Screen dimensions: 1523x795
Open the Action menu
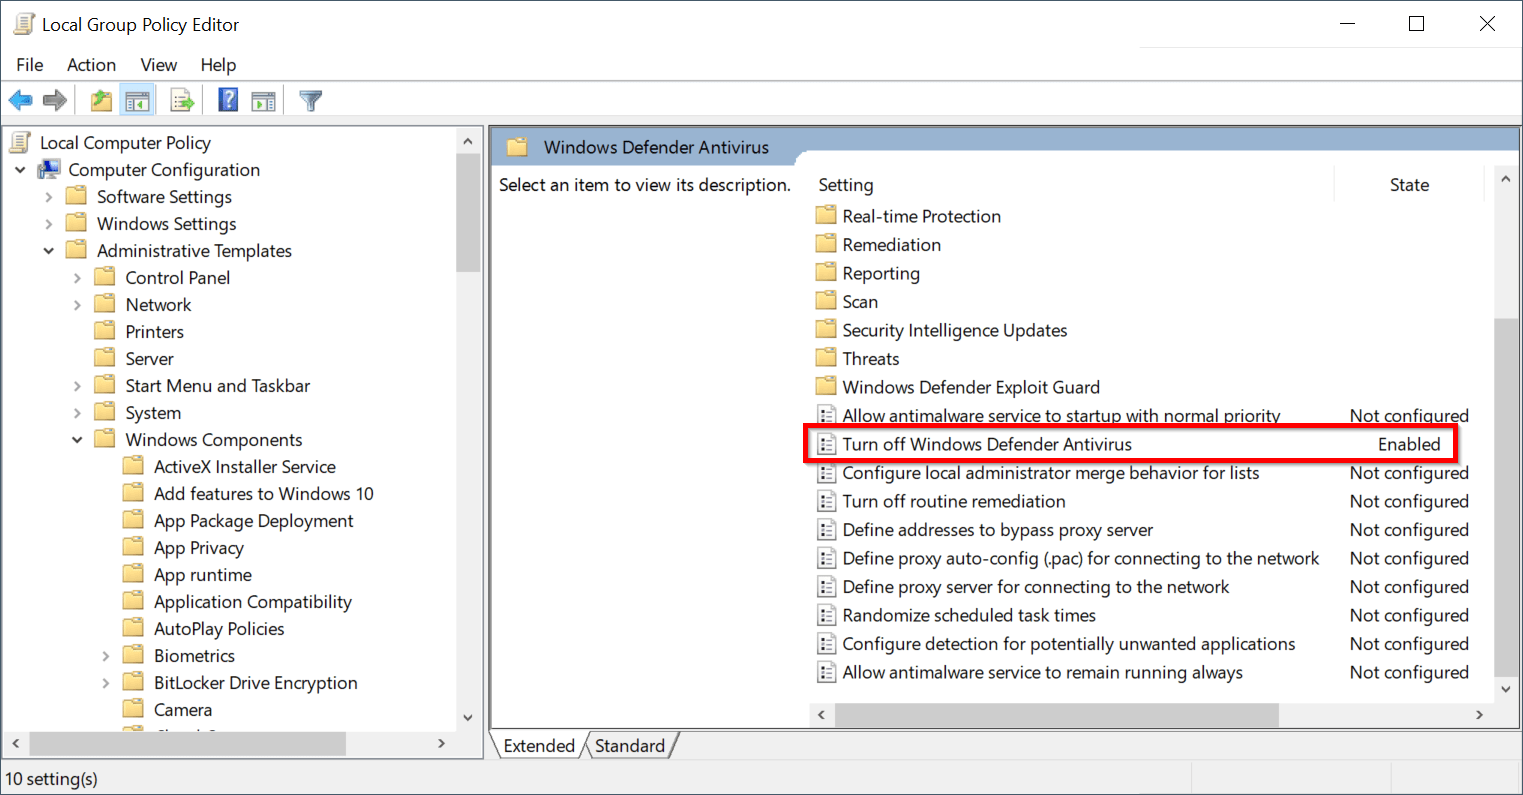(x=91, y=65)
